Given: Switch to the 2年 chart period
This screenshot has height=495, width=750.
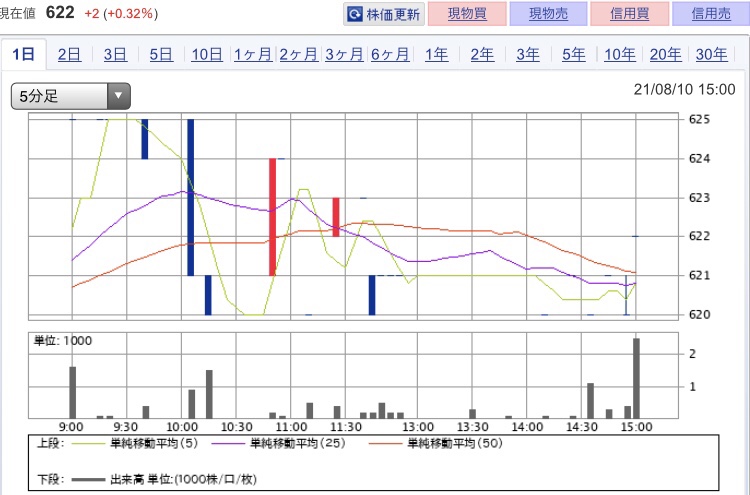Looking at the screenshot, I should pos(482,55).
